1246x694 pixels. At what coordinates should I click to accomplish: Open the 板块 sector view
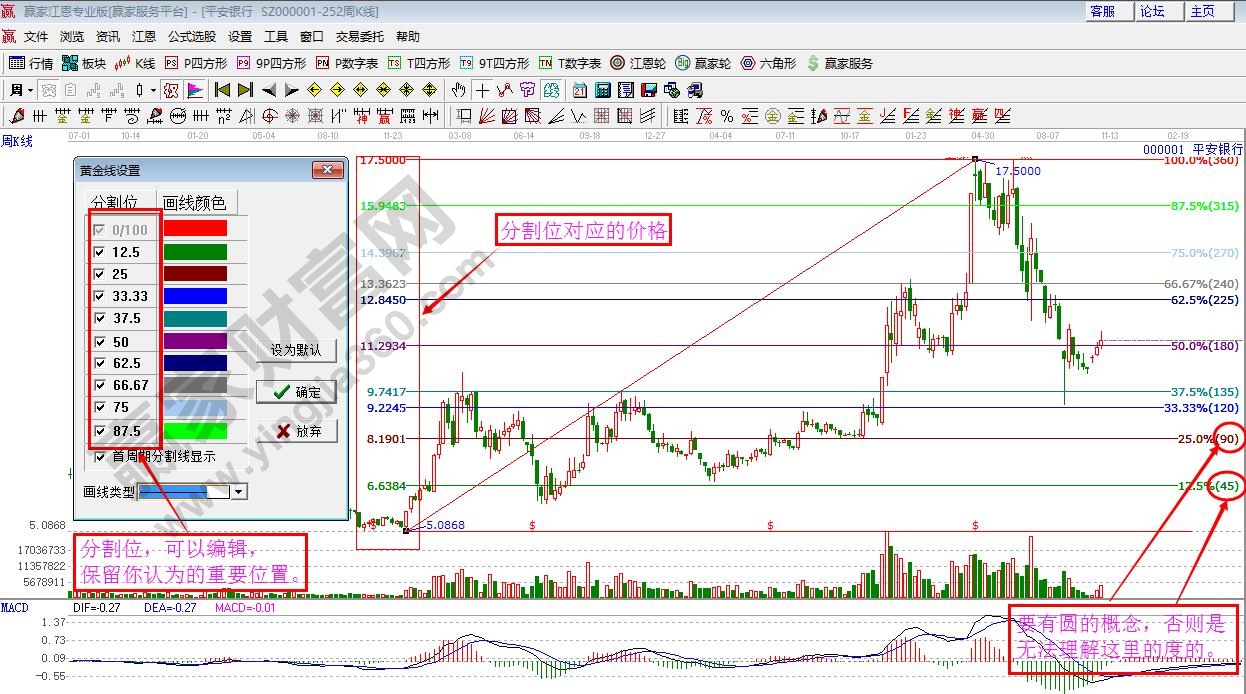click(83, 63)
